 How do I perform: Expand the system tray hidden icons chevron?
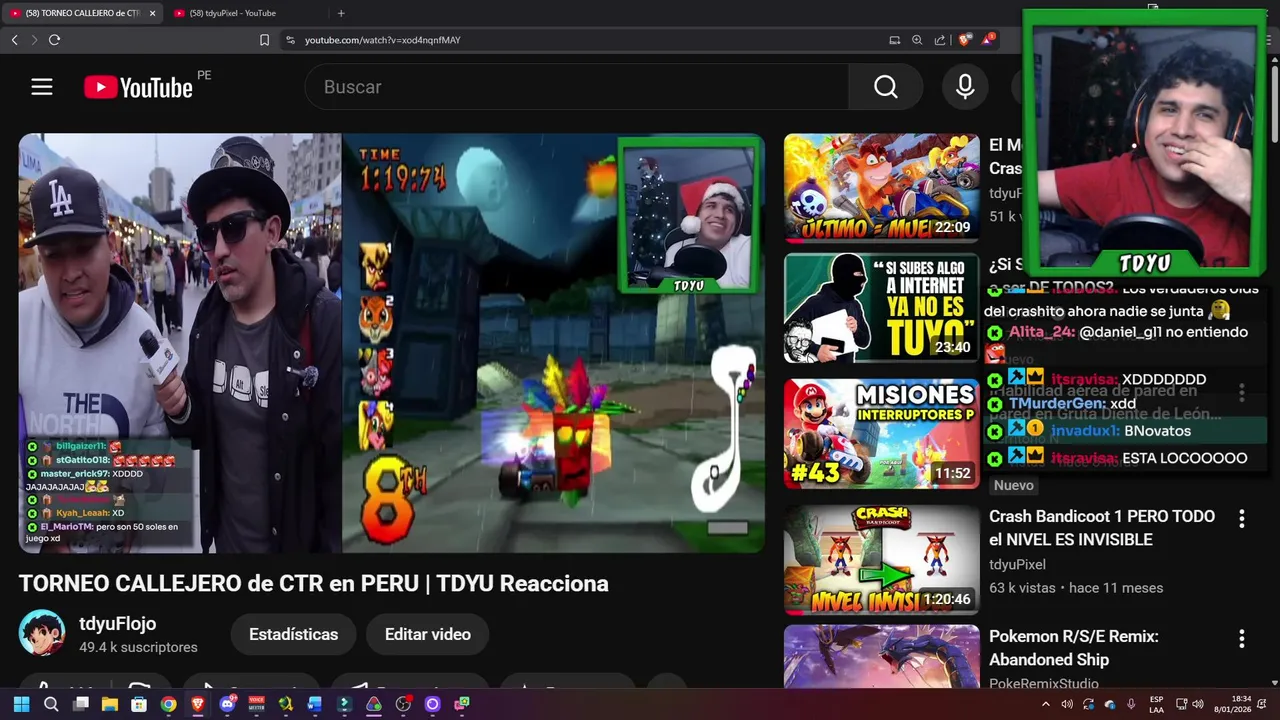1046,704
